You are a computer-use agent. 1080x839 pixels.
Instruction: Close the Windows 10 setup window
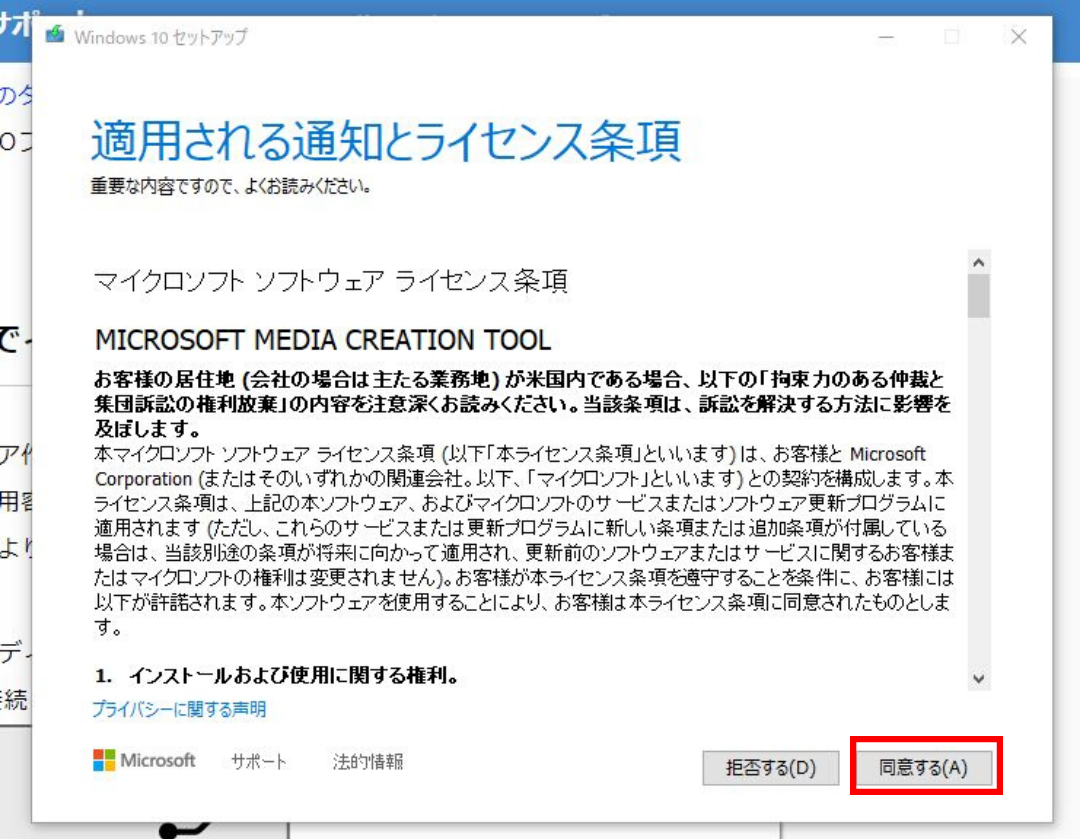(x=1019, y=37)
